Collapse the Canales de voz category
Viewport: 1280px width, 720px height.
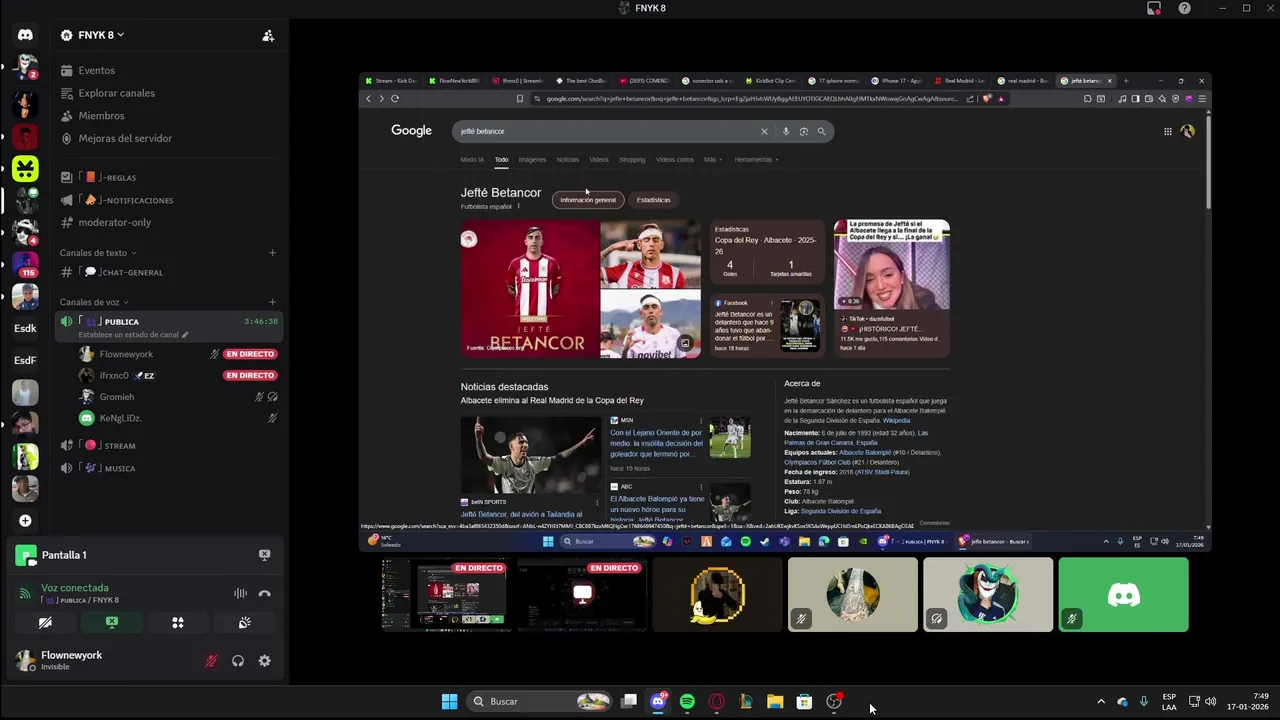tap(94, 302)
